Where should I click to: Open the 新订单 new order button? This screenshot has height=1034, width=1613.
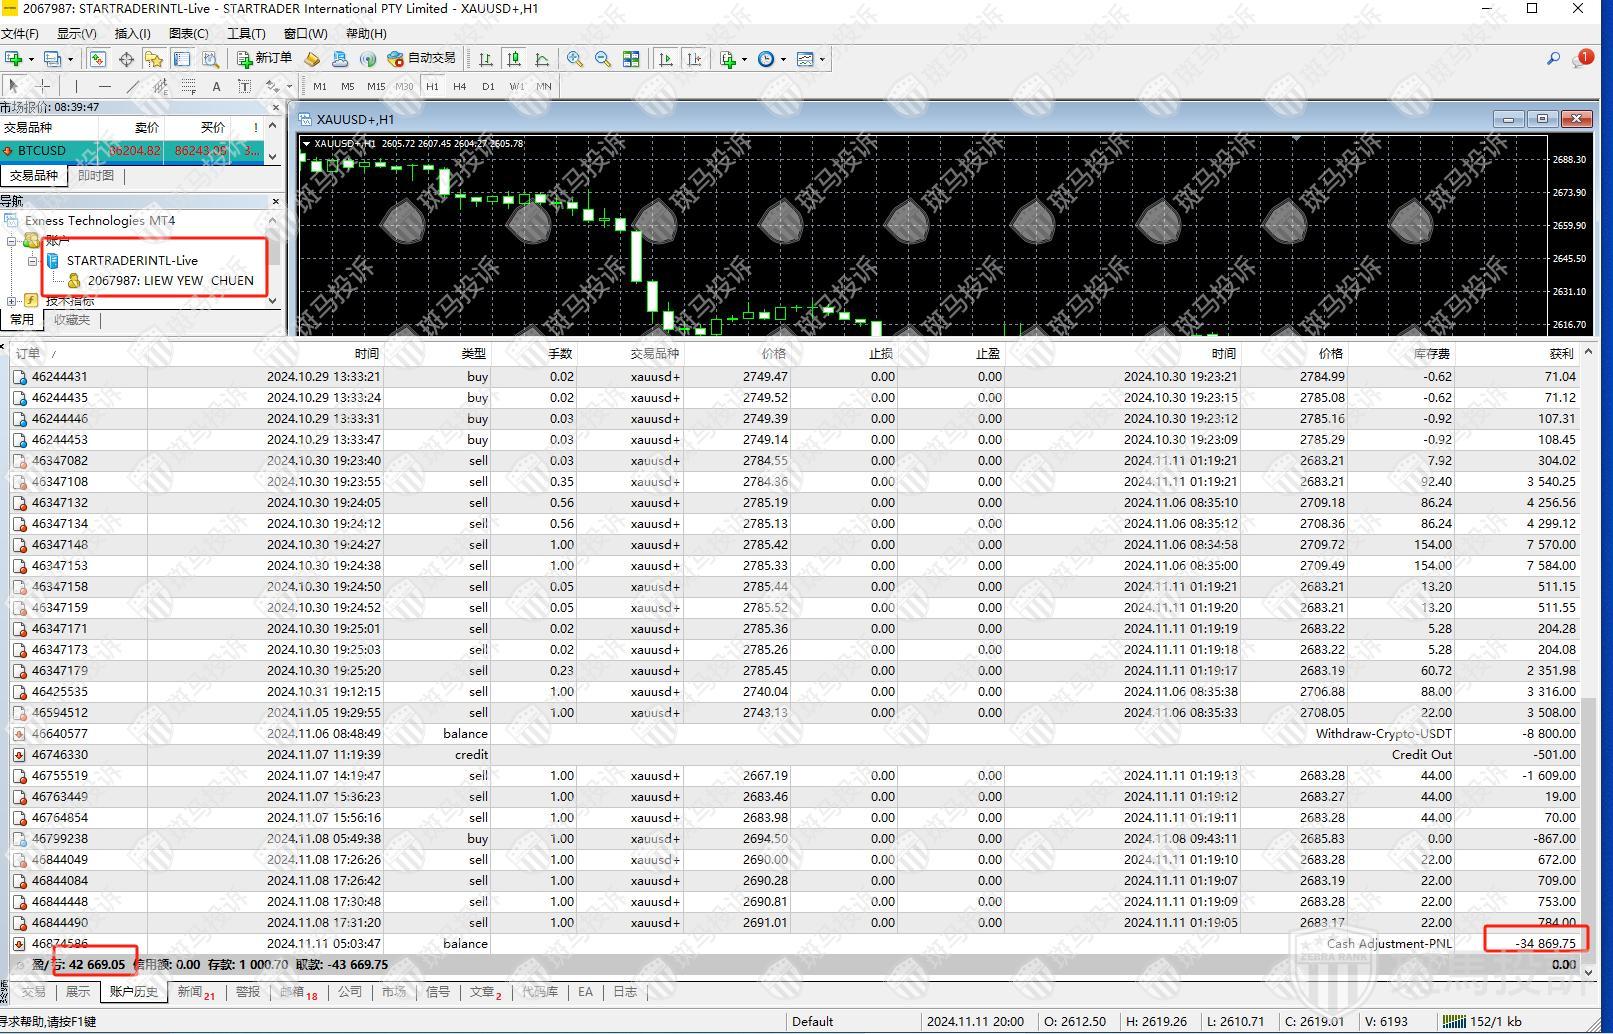tap(265, 59)
